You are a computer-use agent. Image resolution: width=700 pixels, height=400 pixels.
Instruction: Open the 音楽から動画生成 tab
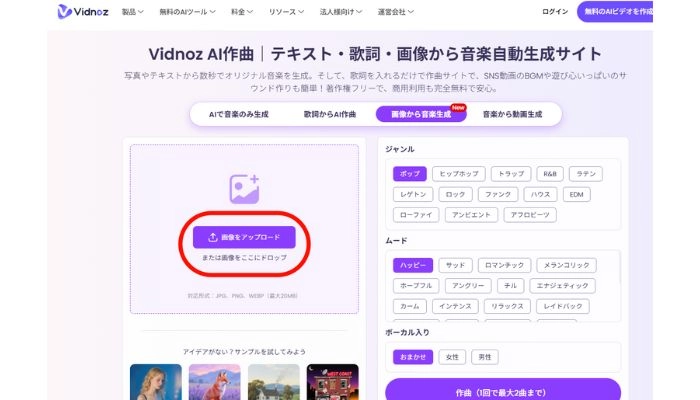coord(512,114)
